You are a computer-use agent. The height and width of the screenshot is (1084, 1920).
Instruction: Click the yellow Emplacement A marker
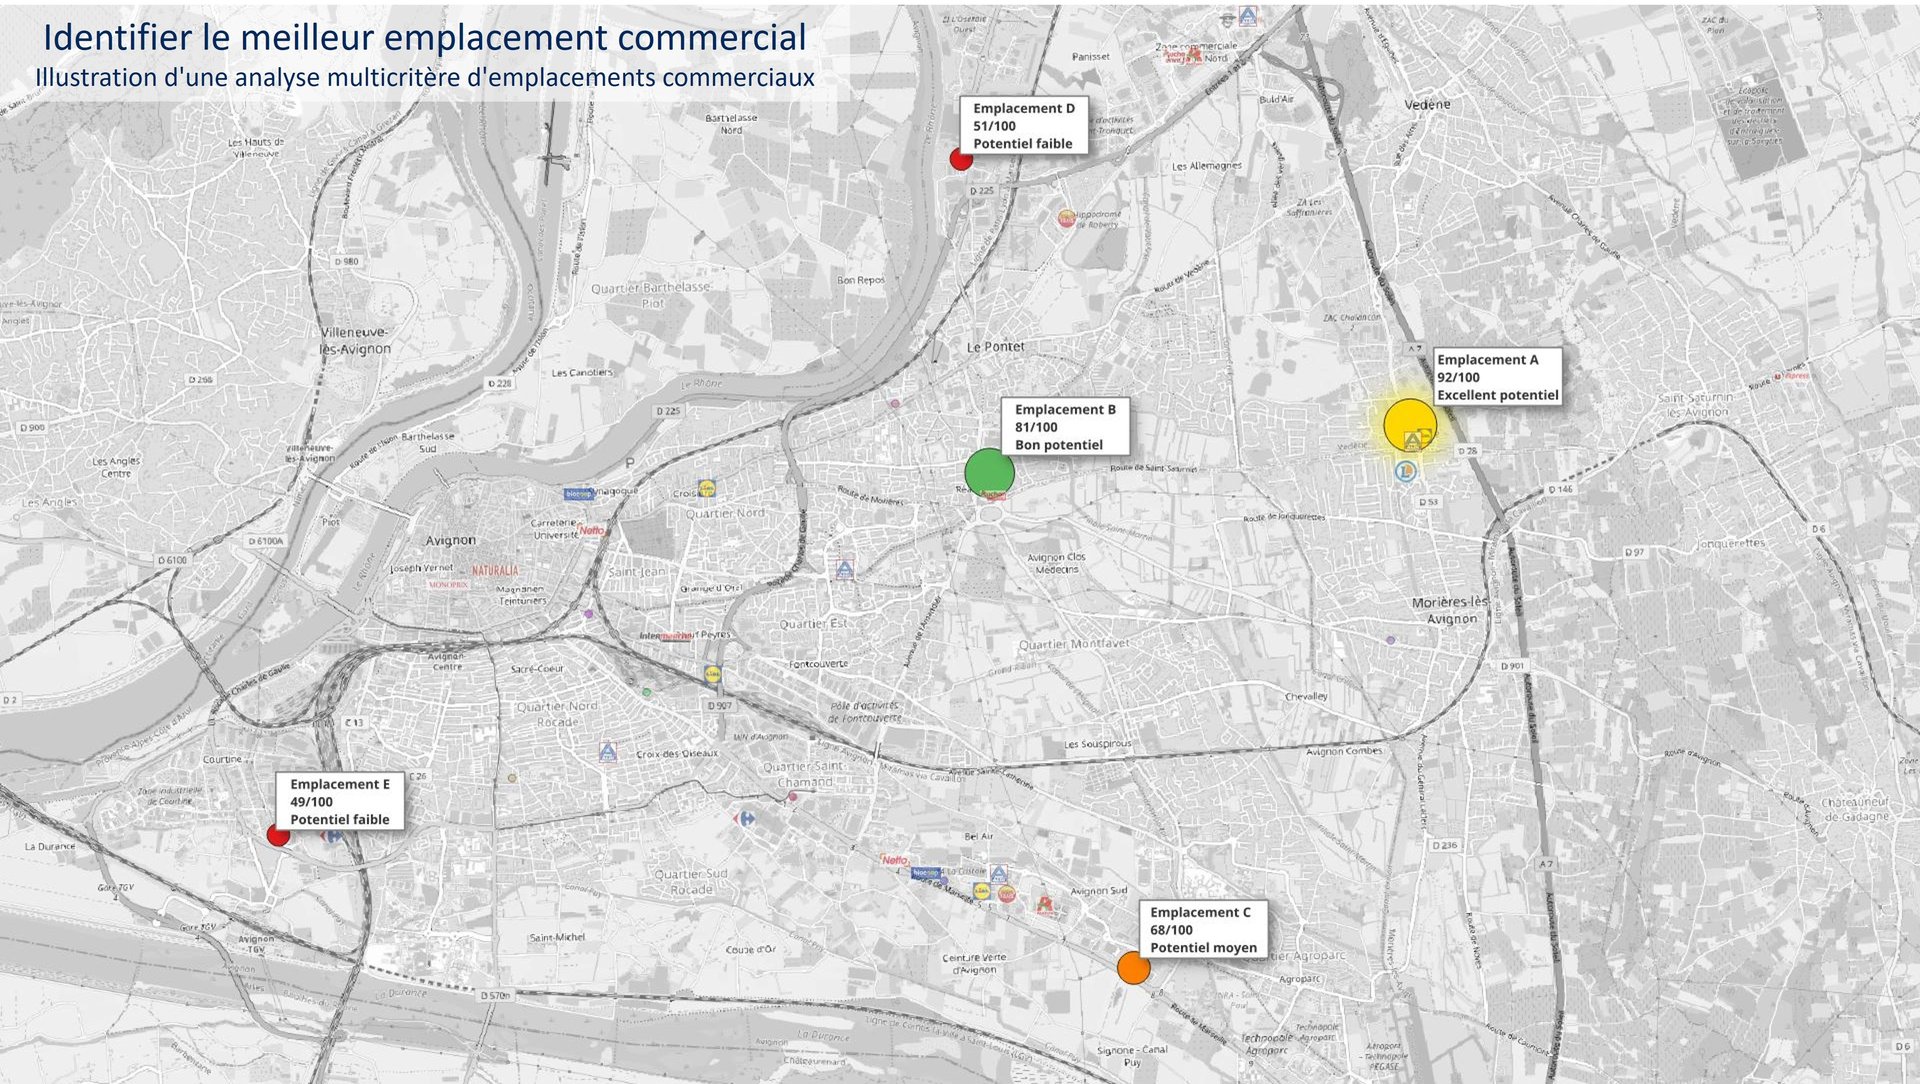[x=1410, y=426]
